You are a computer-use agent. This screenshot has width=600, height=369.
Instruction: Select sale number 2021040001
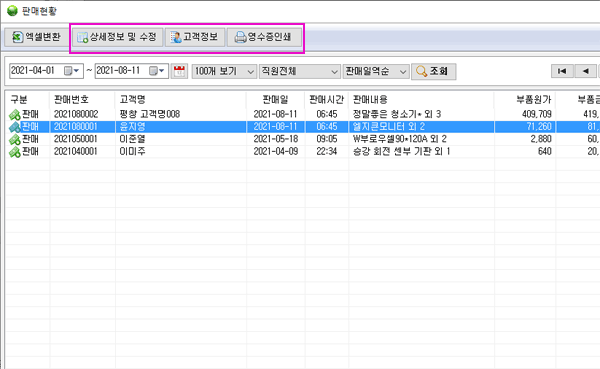coord(76,152)
